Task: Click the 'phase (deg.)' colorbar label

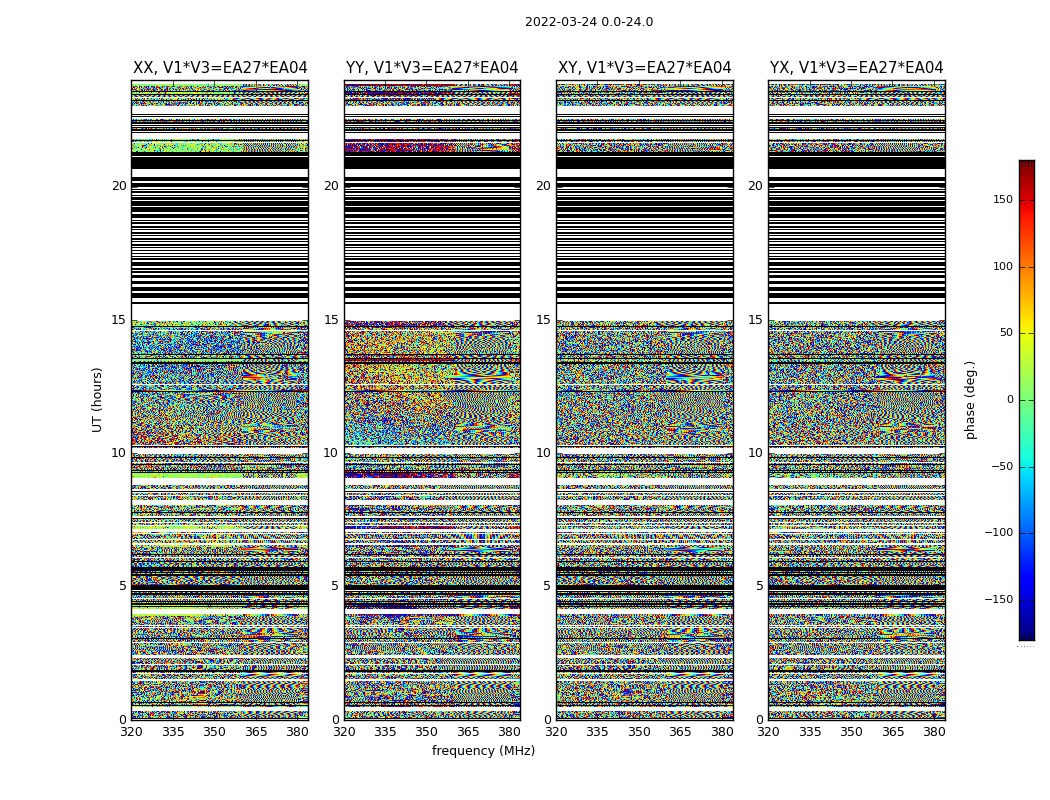Action: point(970,400)
